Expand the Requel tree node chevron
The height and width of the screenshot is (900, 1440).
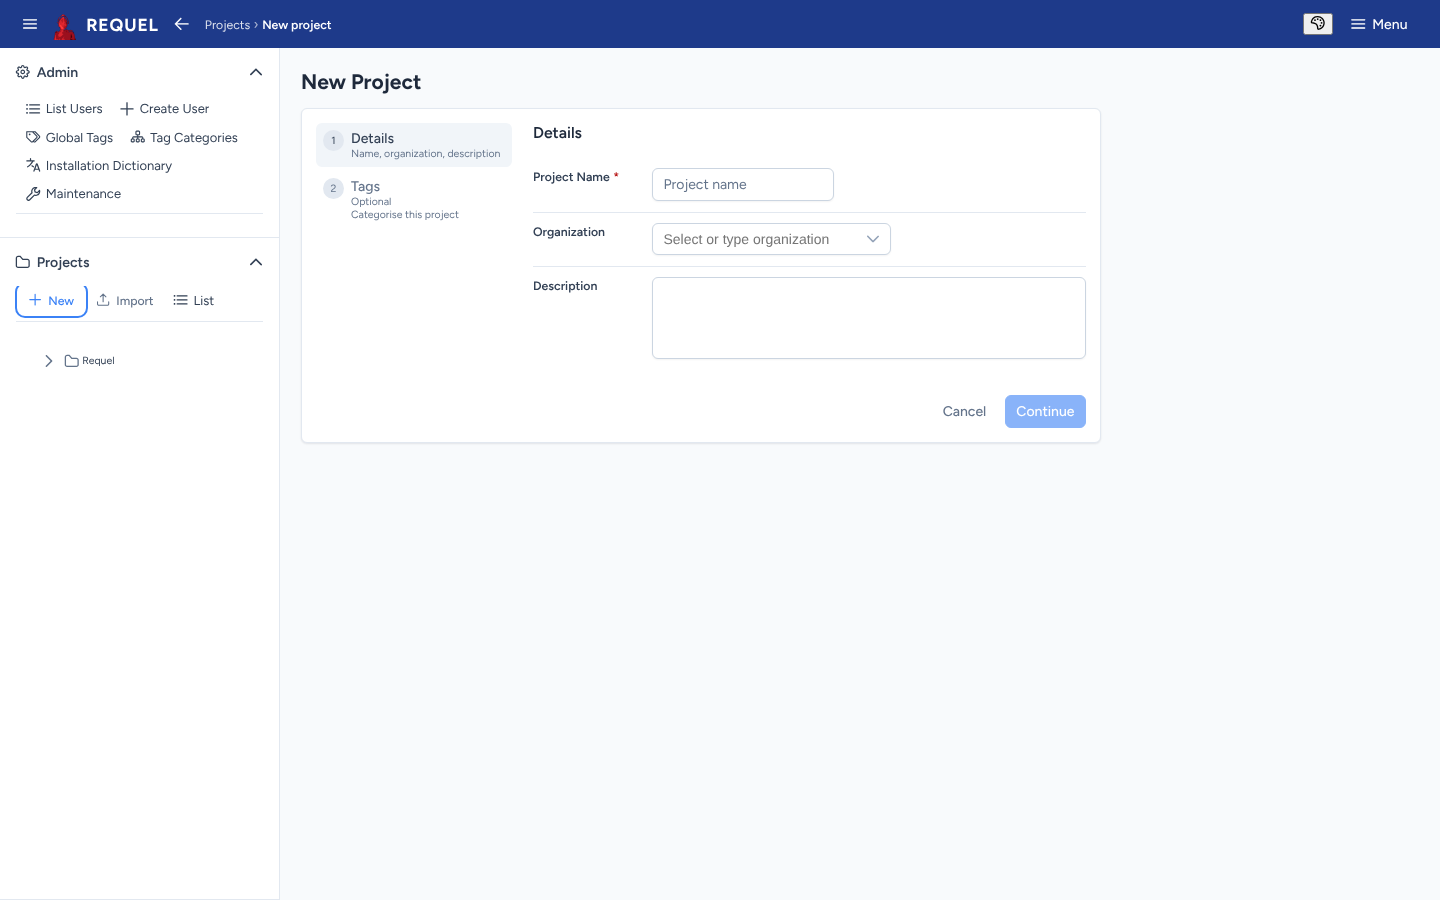(x=48, y=361)
